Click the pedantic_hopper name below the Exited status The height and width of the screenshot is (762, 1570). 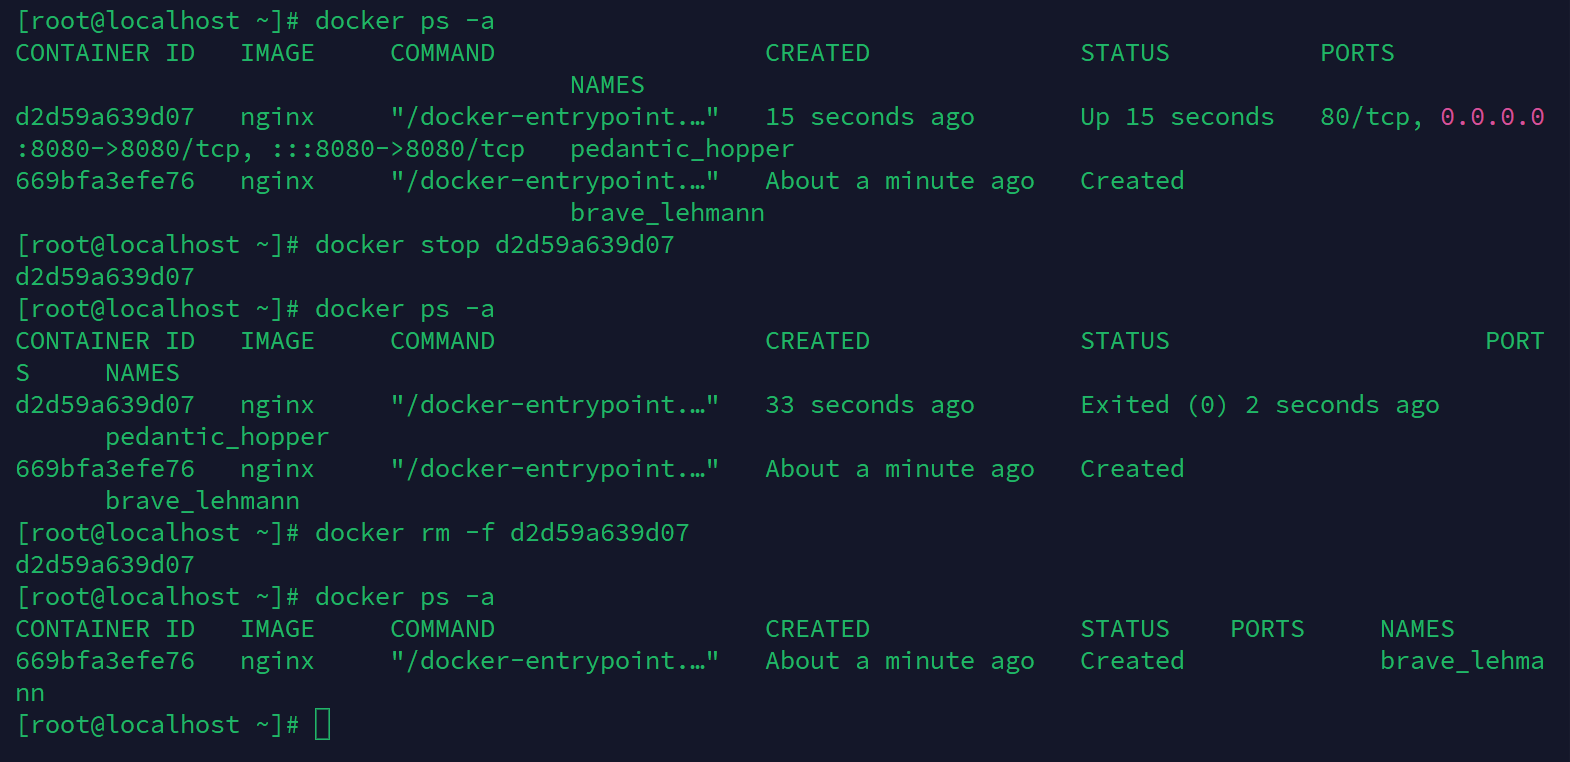[217, 437]
